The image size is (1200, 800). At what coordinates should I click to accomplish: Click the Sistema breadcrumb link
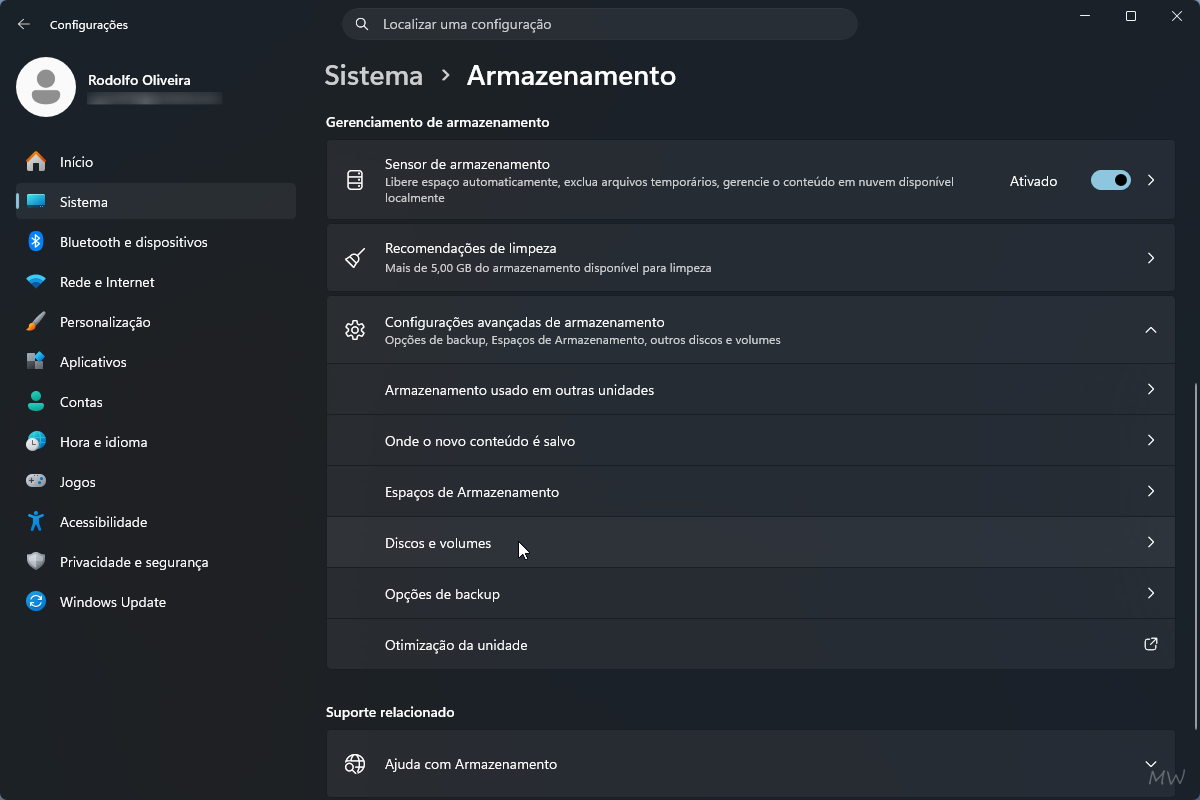pos(374,76)
